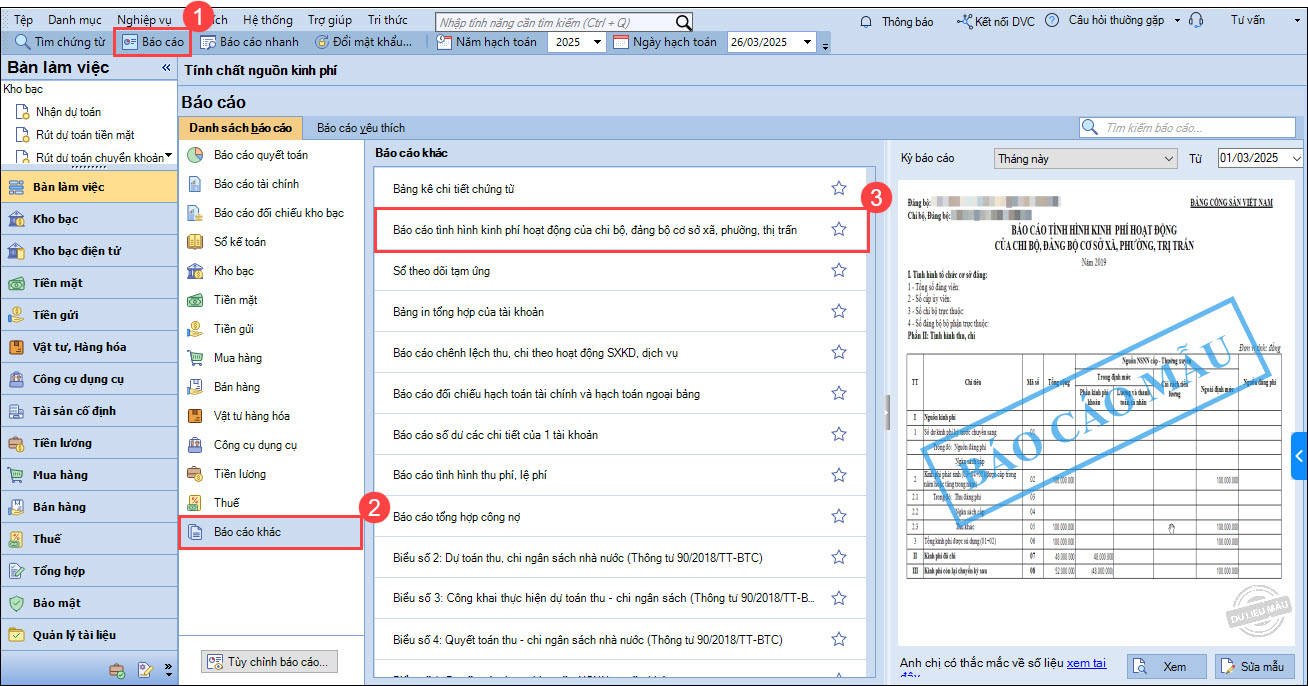This screenshot has width=1308, height=686.
Task: Expand the Kỳ báo cáo period dropdown
Action: 1169,159
